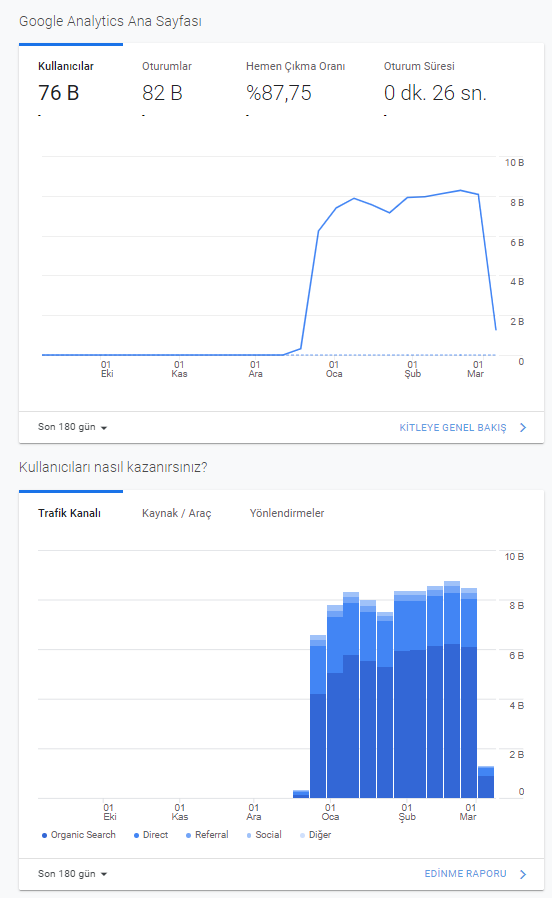552x898 pixels.
Task: Click the chevron next to KİTLEYE GENEL BAKIŞ
Action: (x=523, y=428)
